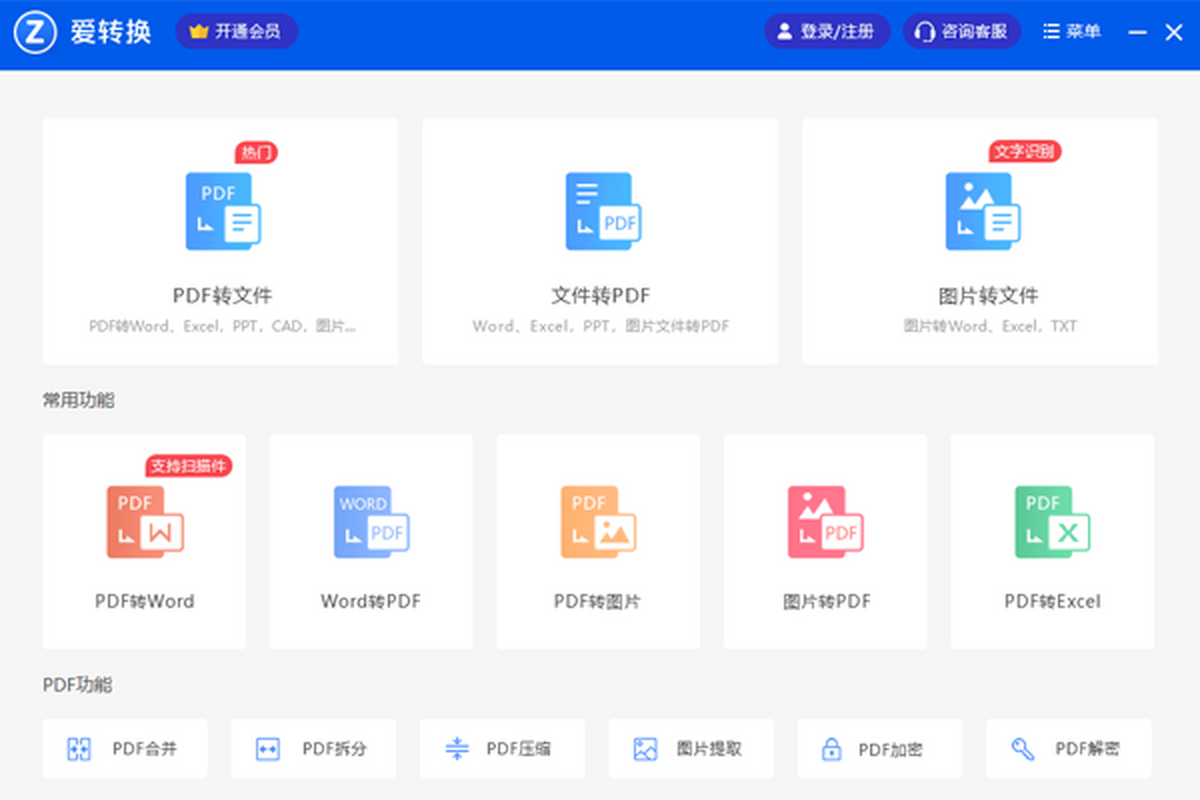
Task: Contact support via 咨询客服
Action: (x=962, y=32)
